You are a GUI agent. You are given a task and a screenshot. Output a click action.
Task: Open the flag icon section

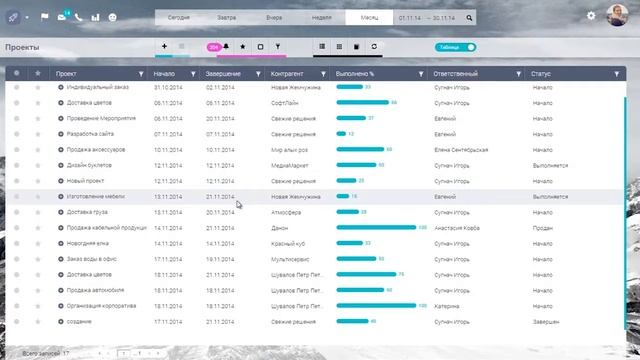pos(44,17)
